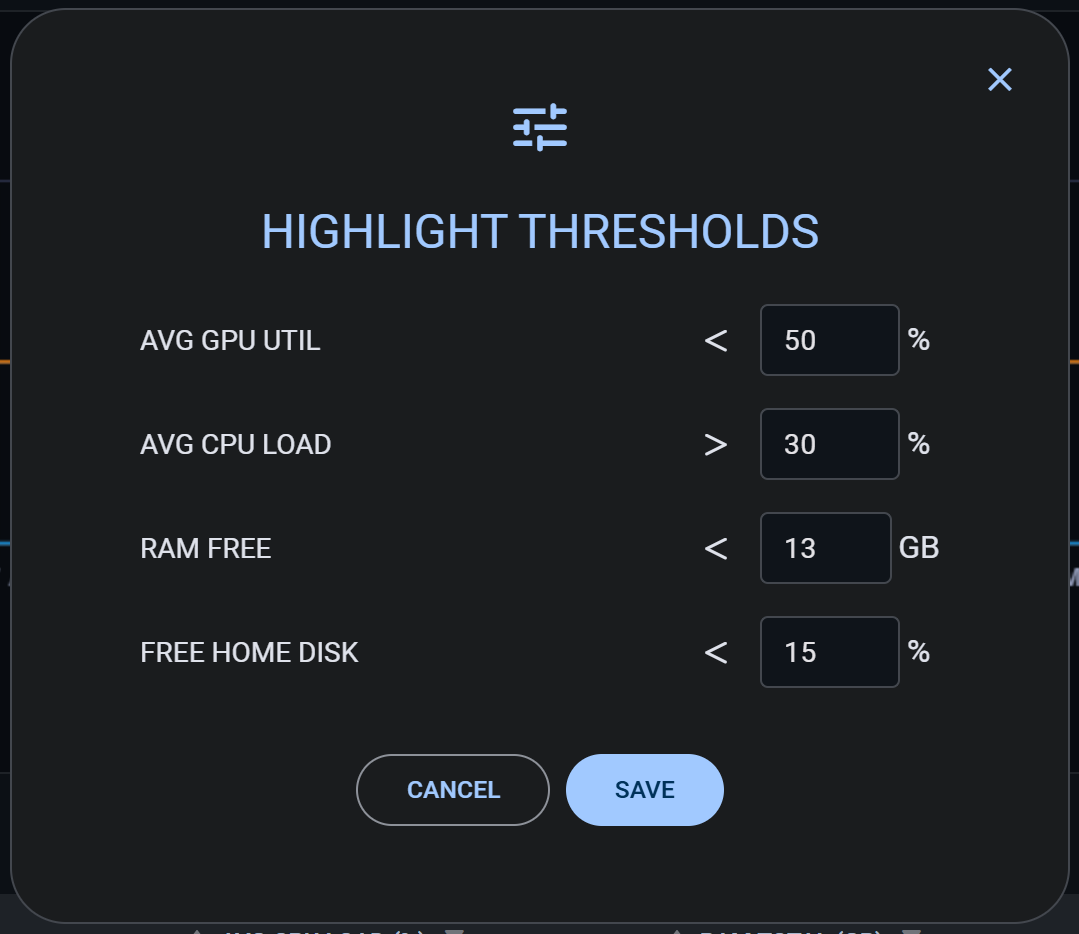Toggle the less-than operator for FREE HOME DISK
Image resolution: width=1079 pixels, height=934 pixels.
click(716, 652)
